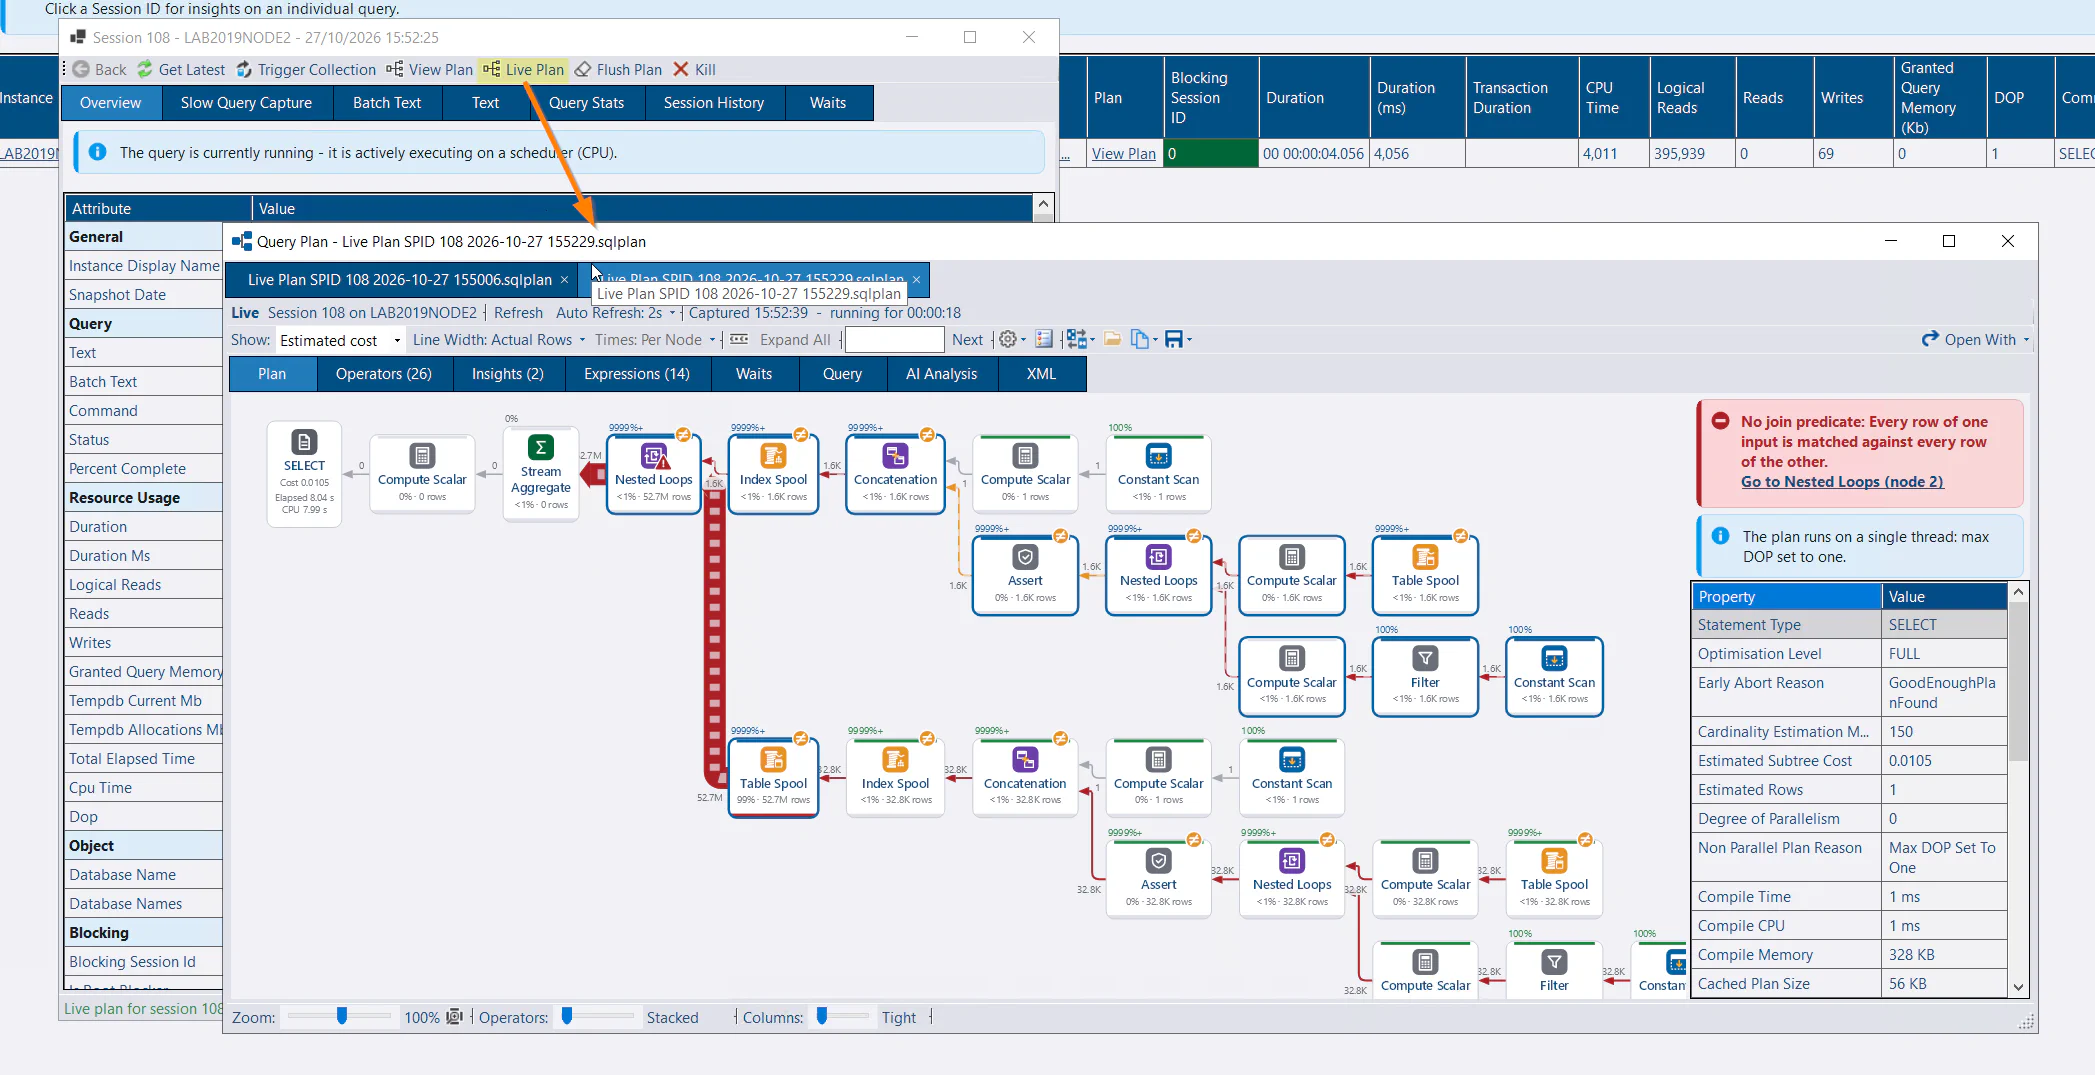
Task: Click the zoom reset icon beside 100%
Action: pyautogui.click(x=454, y=1017)
